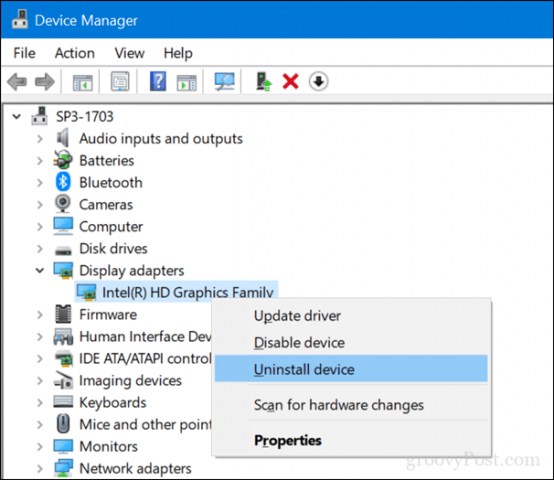Click Properties in the context menu

[288, 440]
